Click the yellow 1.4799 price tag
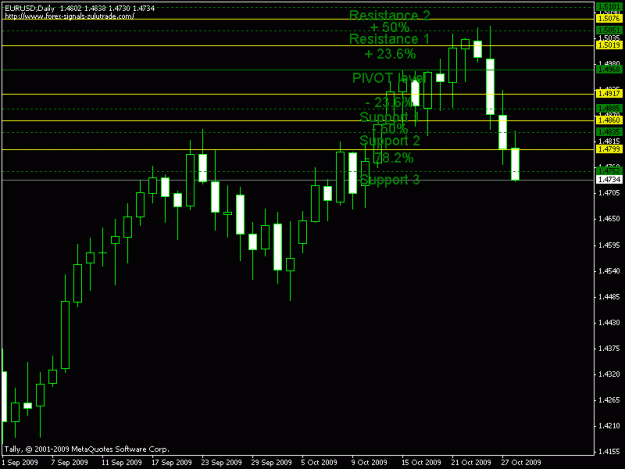This screenshot has height=469, width=625. (609, 149)
